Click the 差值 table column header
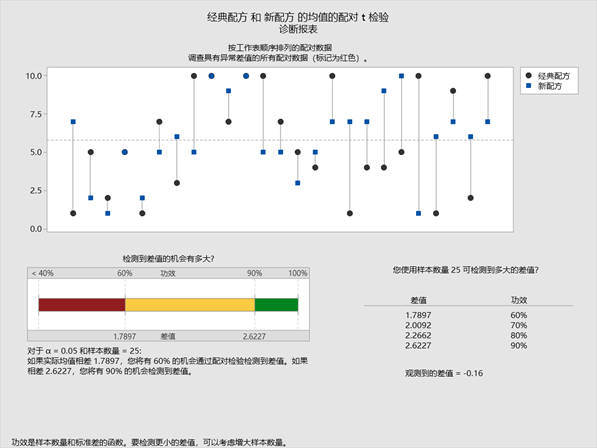Image resolution: width=597 pixels, height=448 pixels. [418, 300]
